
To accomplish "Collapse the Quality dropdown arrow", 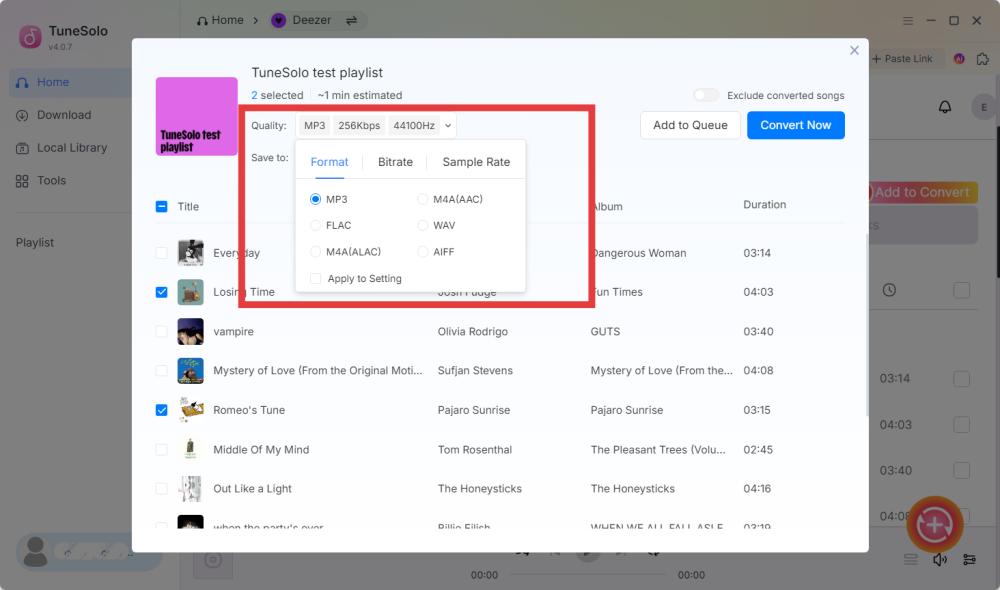I will [448, 126].
